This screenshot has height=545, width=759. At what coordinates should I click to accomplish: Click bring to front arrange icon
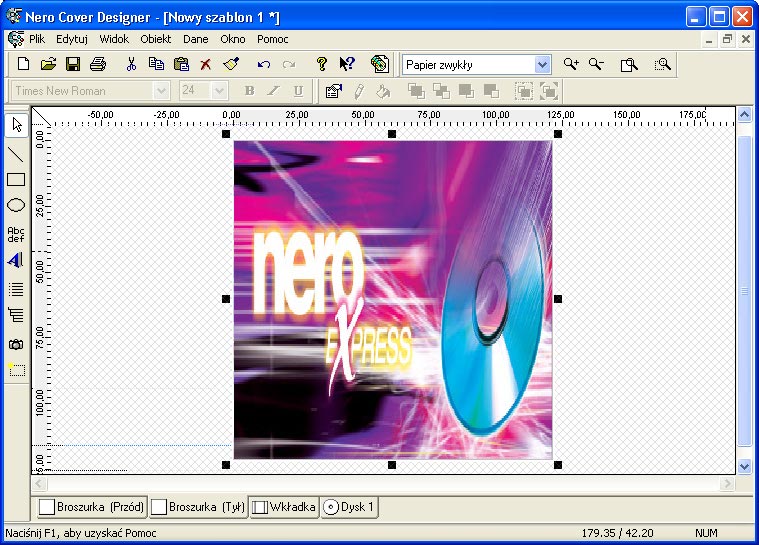pos(416,91)
